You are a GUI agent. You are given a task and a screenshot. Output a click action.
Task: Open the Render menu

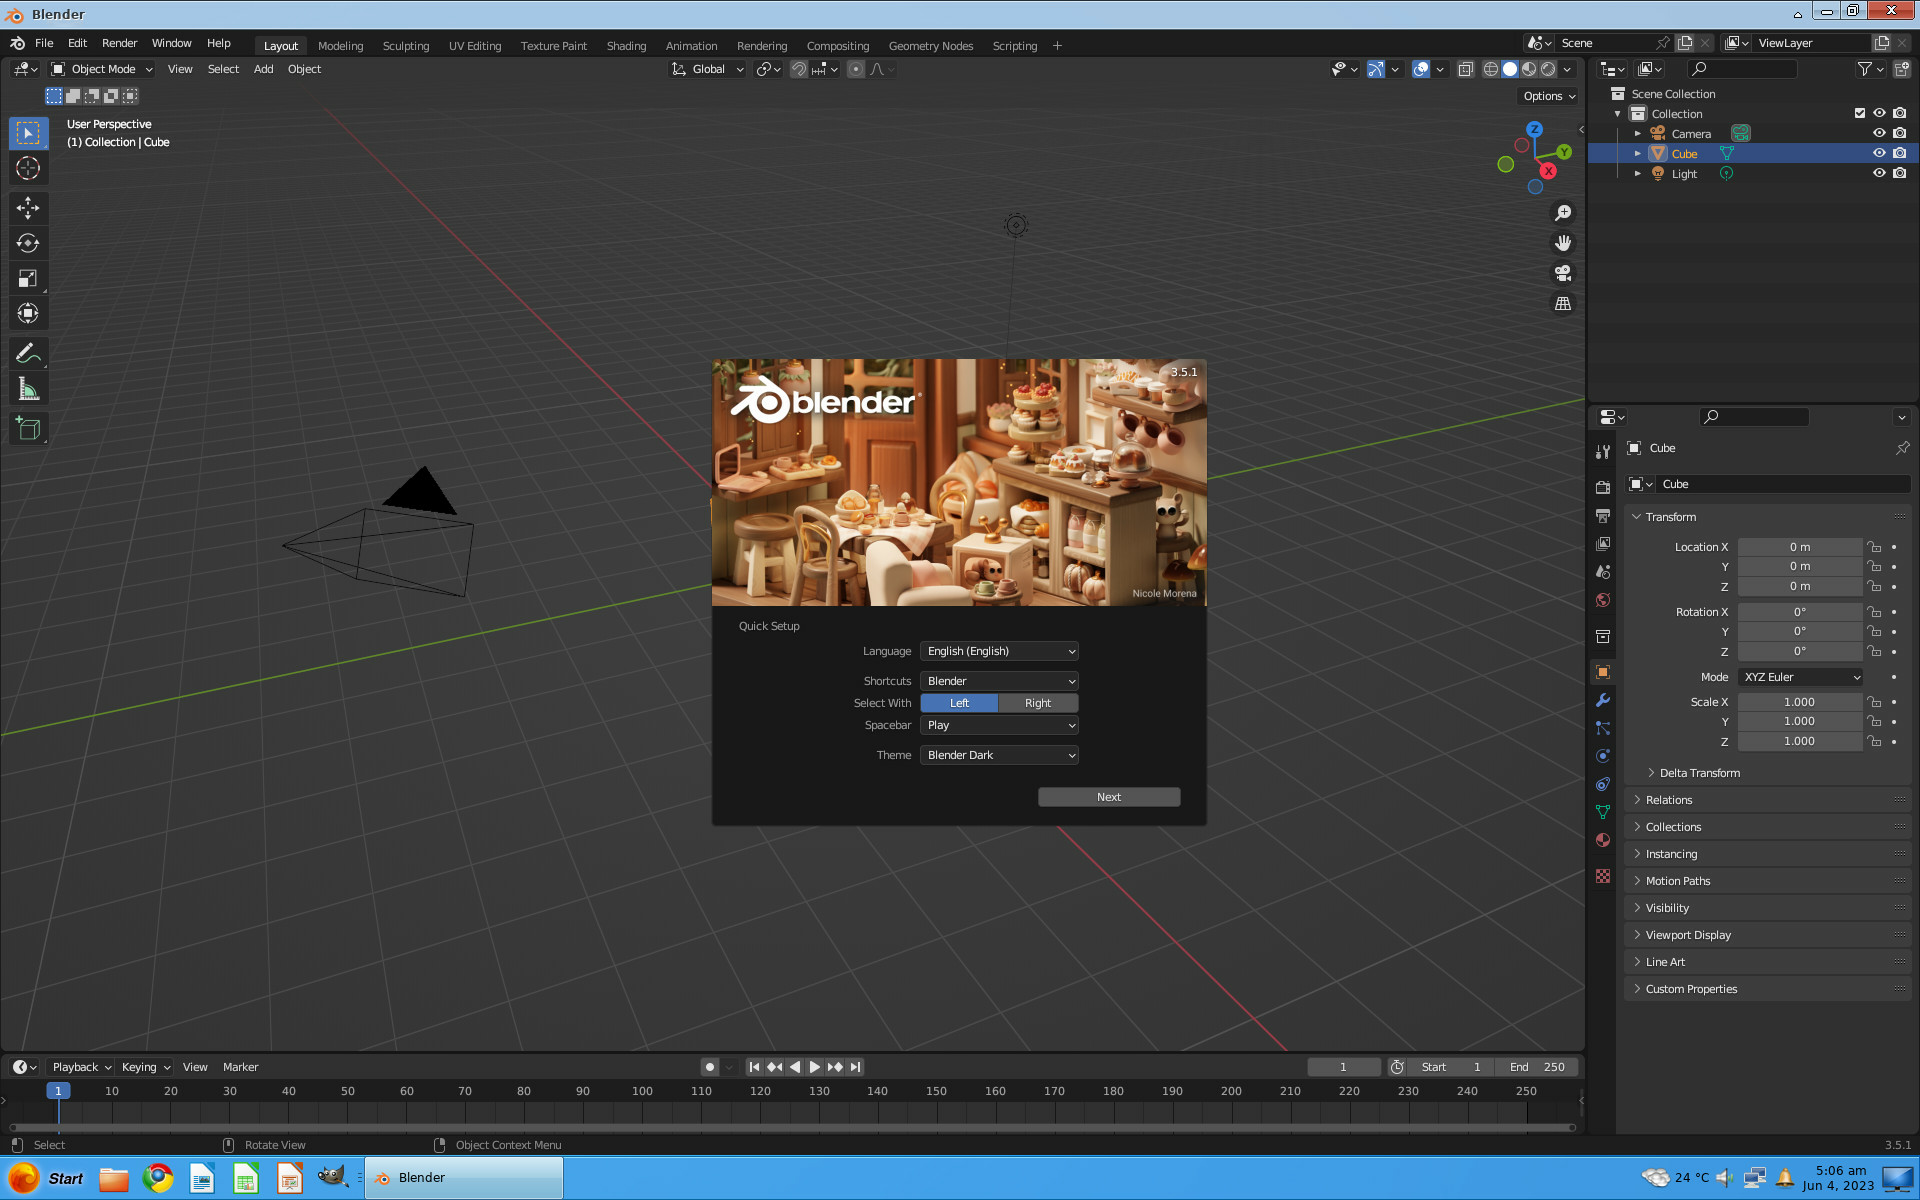pyautogui.click(x=119, y=43)
